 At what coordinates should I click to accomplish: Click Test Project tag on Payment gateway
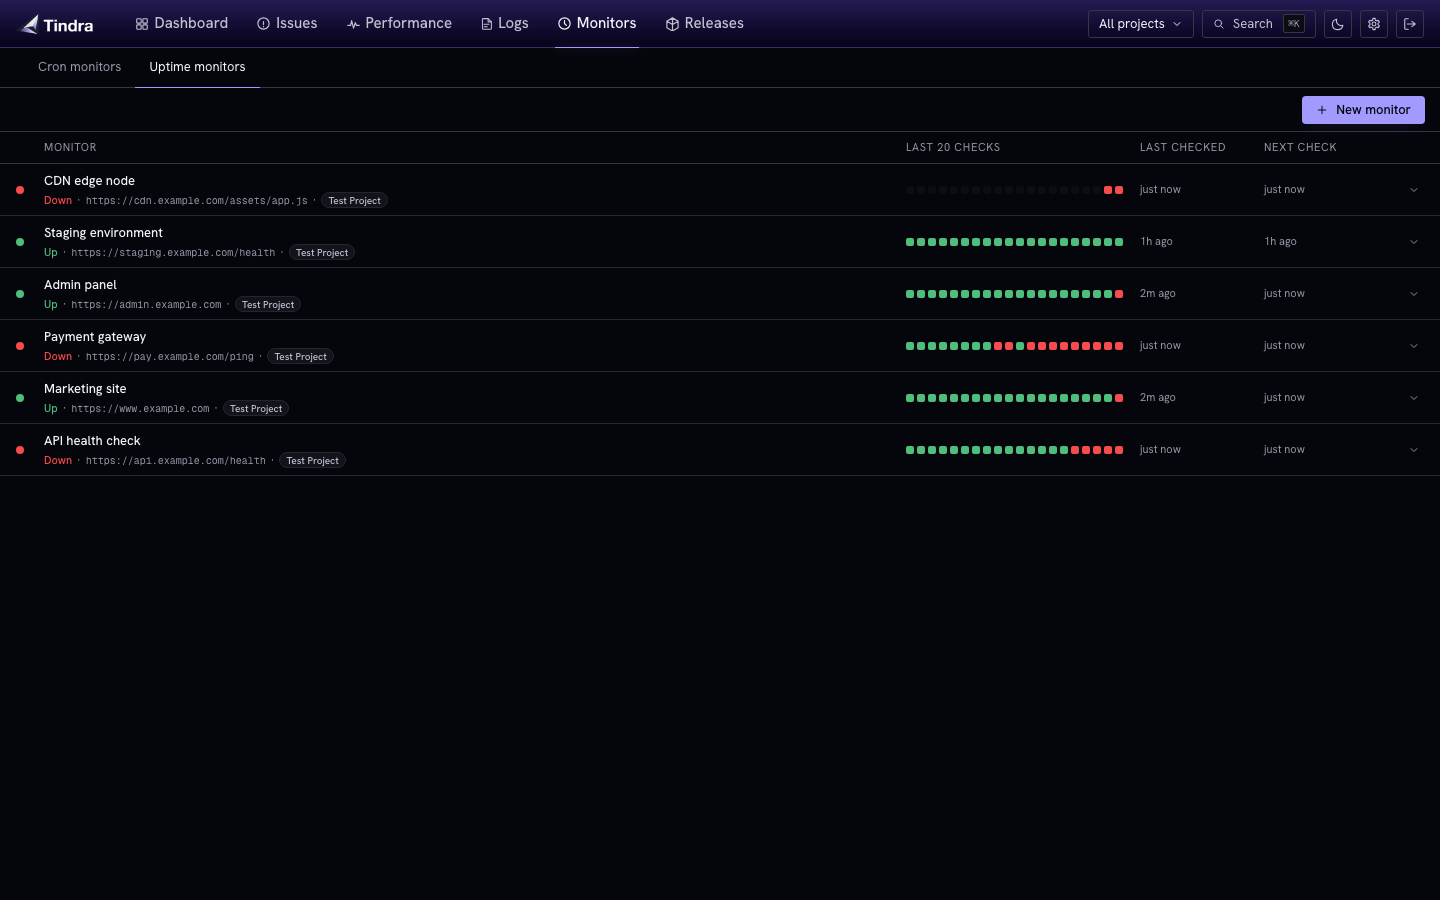[300, 357]
